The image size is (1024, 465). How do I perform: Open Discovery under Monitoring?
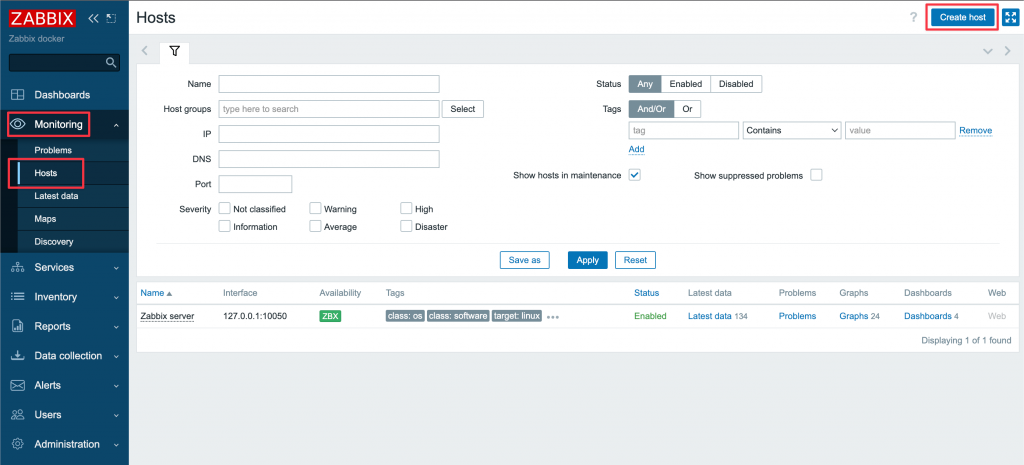[54, 242]
